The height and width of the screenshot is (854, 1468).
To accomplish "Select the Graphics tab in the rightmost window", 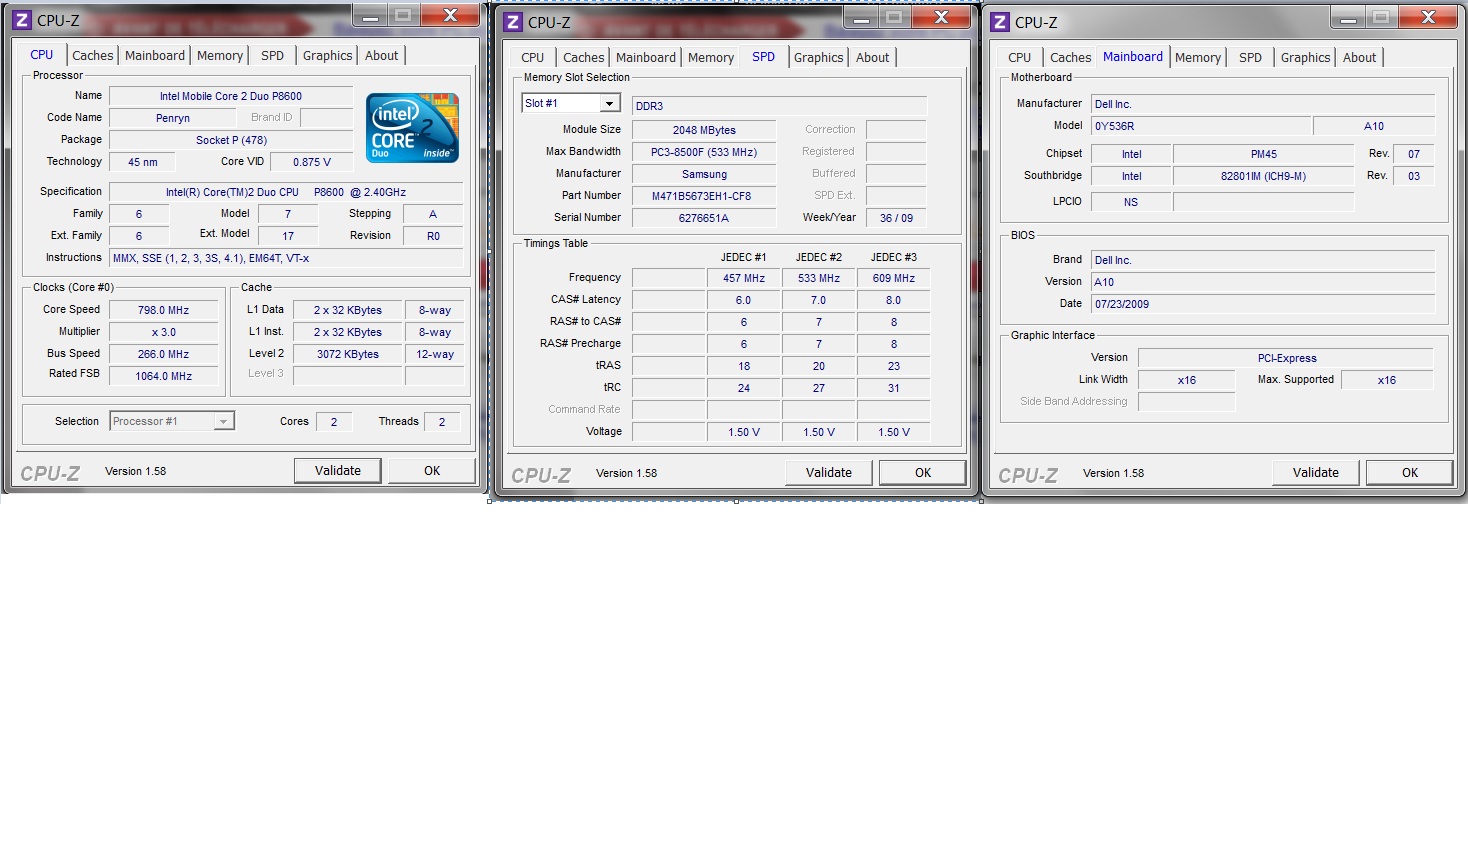I will [x=1305, y=58].
